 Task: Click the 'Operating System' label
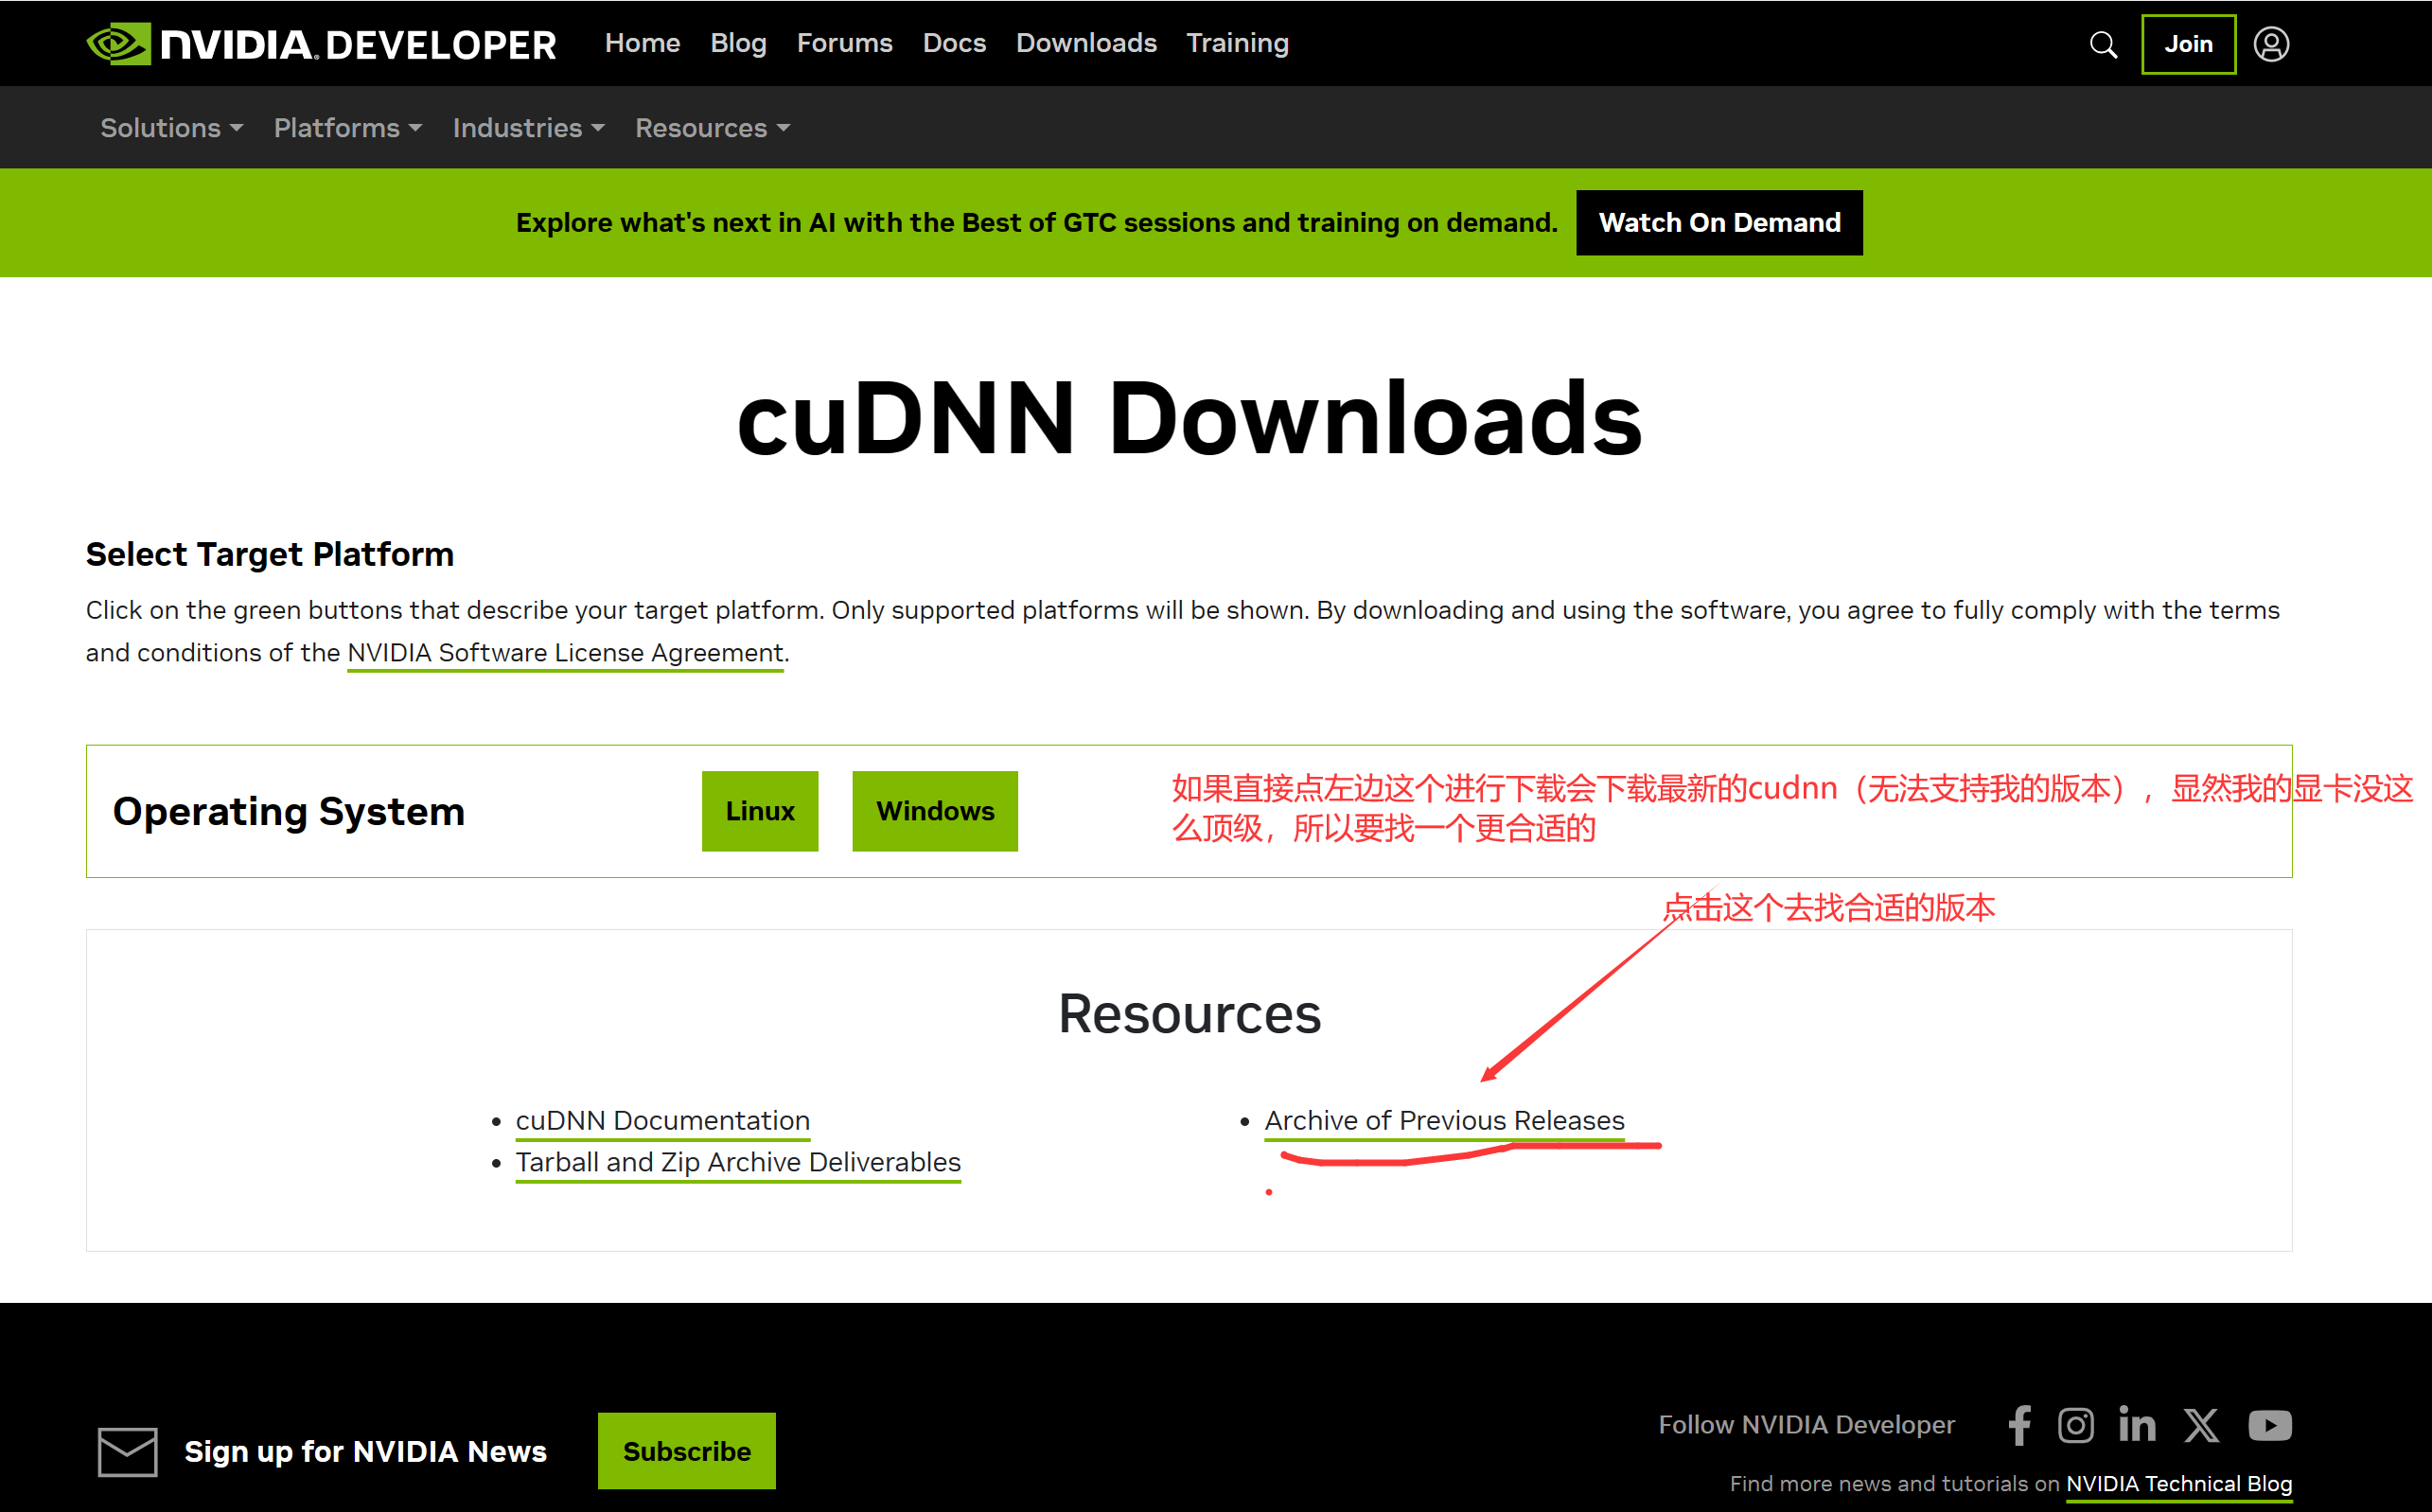(289, 811)
